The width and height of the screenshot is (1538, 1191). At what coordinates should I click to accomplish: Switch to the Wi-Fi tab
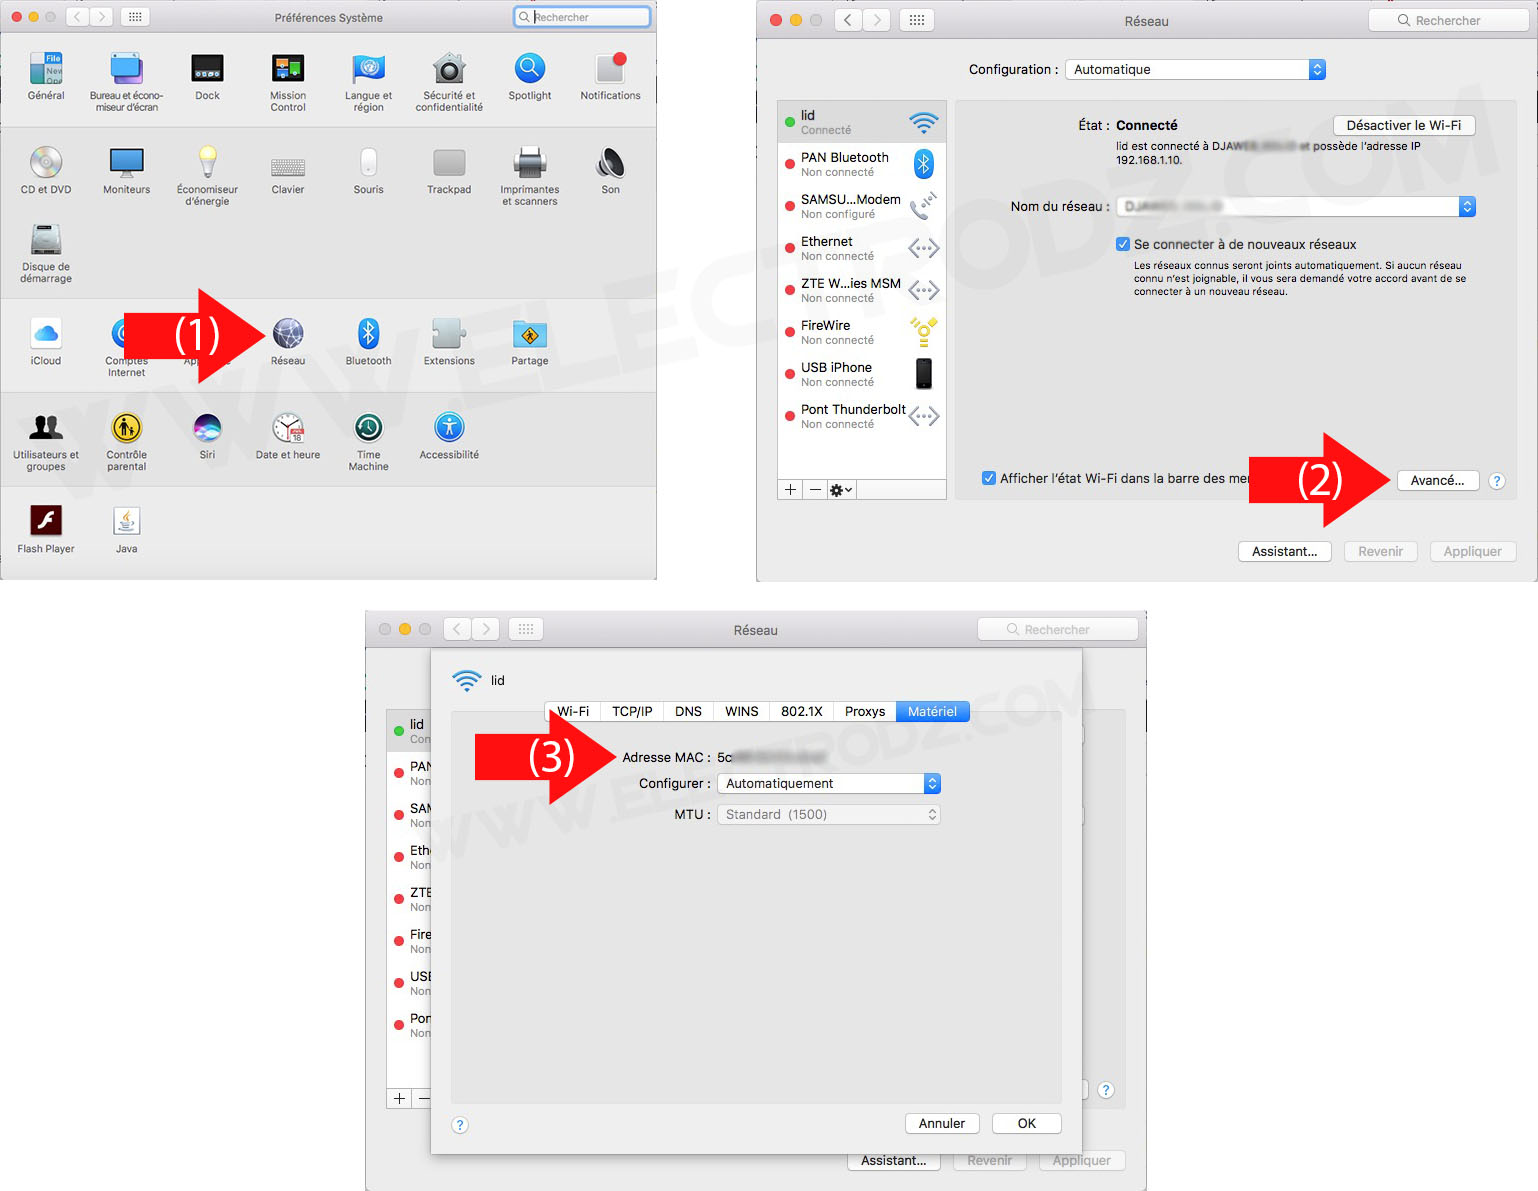573,711
